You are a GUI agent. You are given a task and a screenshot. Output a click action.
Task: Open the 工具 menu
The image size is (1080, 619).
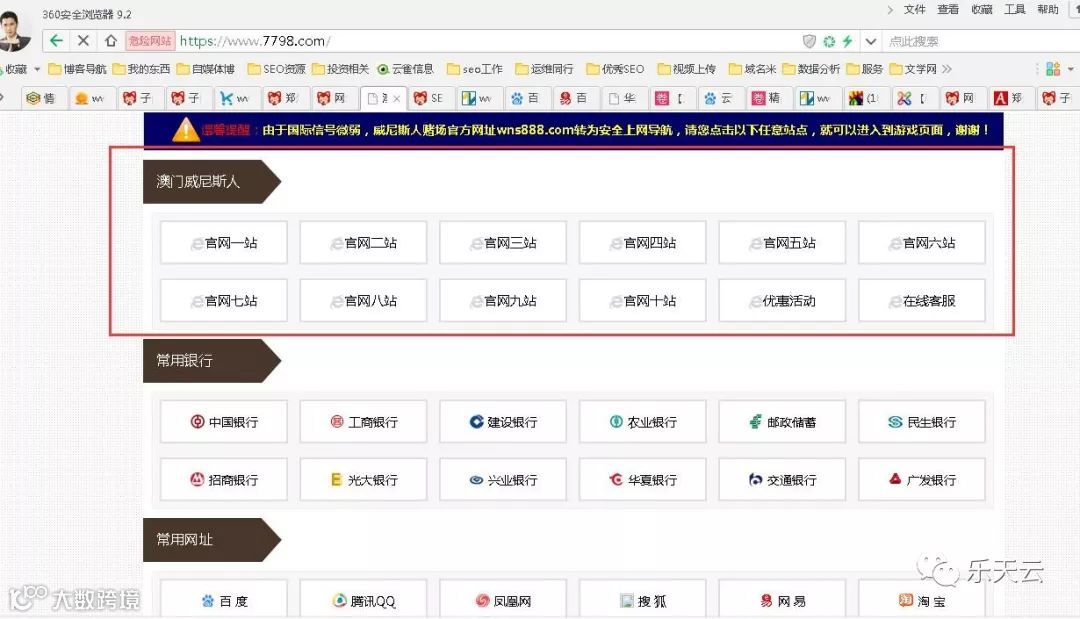1015,9
